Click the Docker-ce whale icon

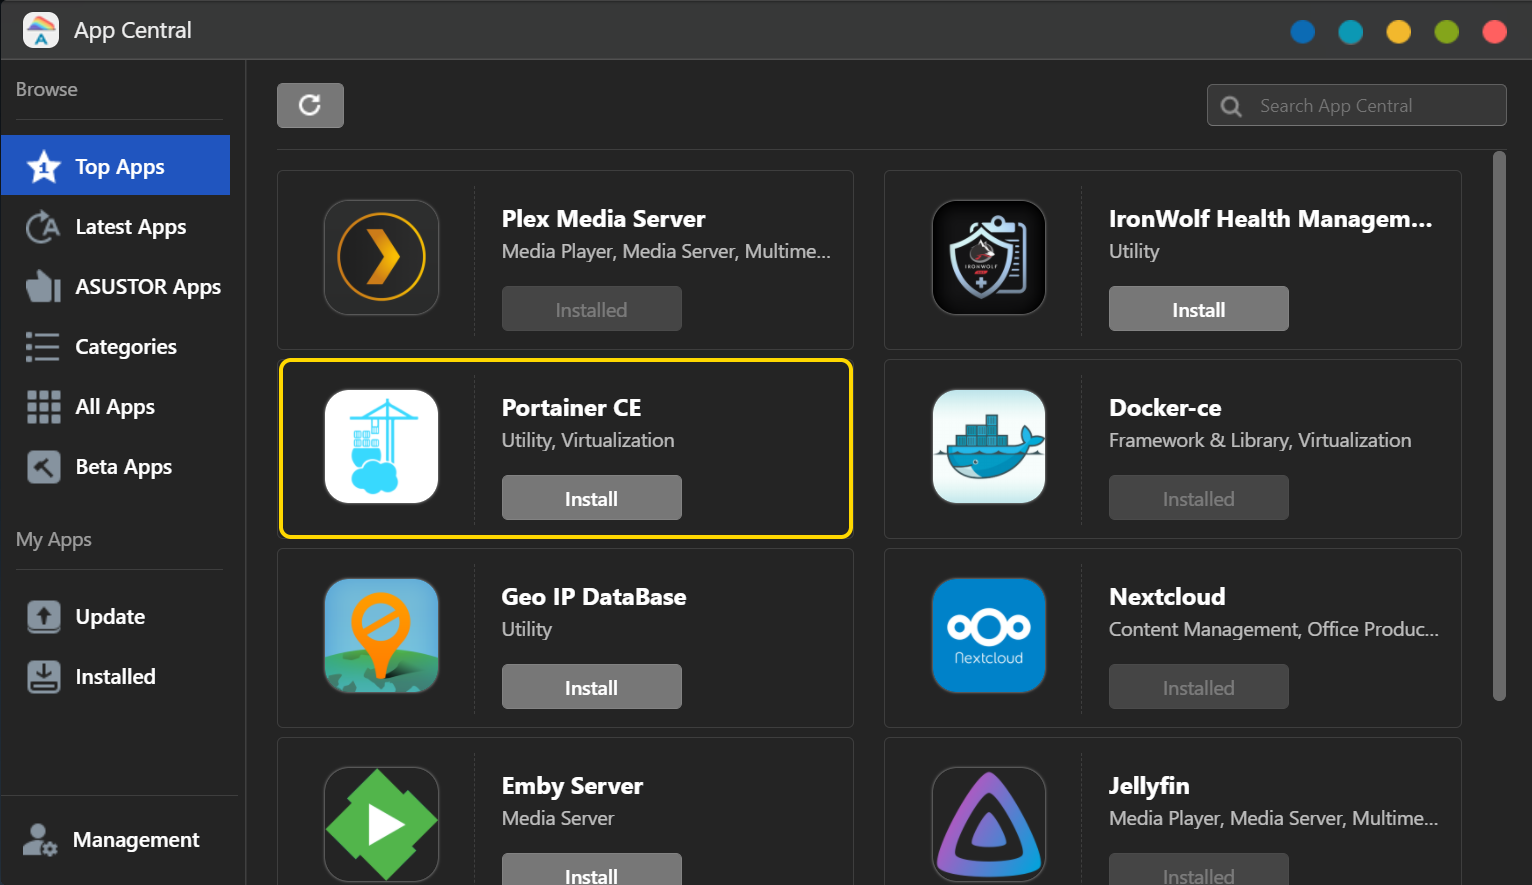click(989, 446)
